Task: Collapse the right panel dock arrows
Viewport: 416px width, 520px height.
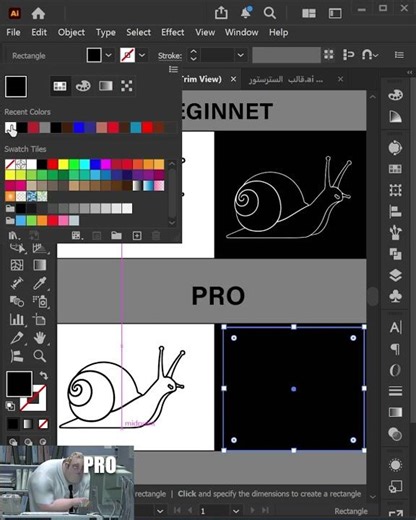Action: pyautogui.click(x=409, y=72)
